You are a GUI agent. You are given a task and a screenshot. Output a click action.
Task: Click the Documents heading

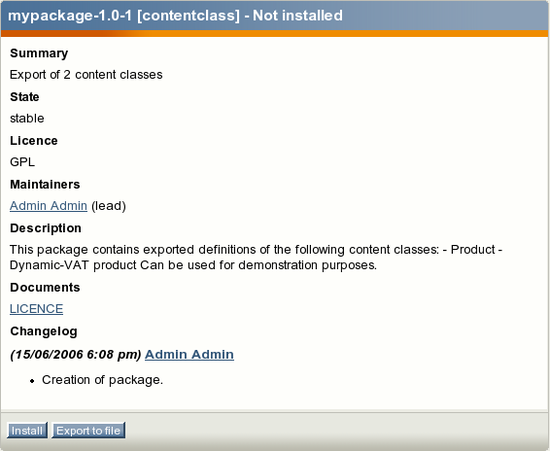(x=45, y=288)
